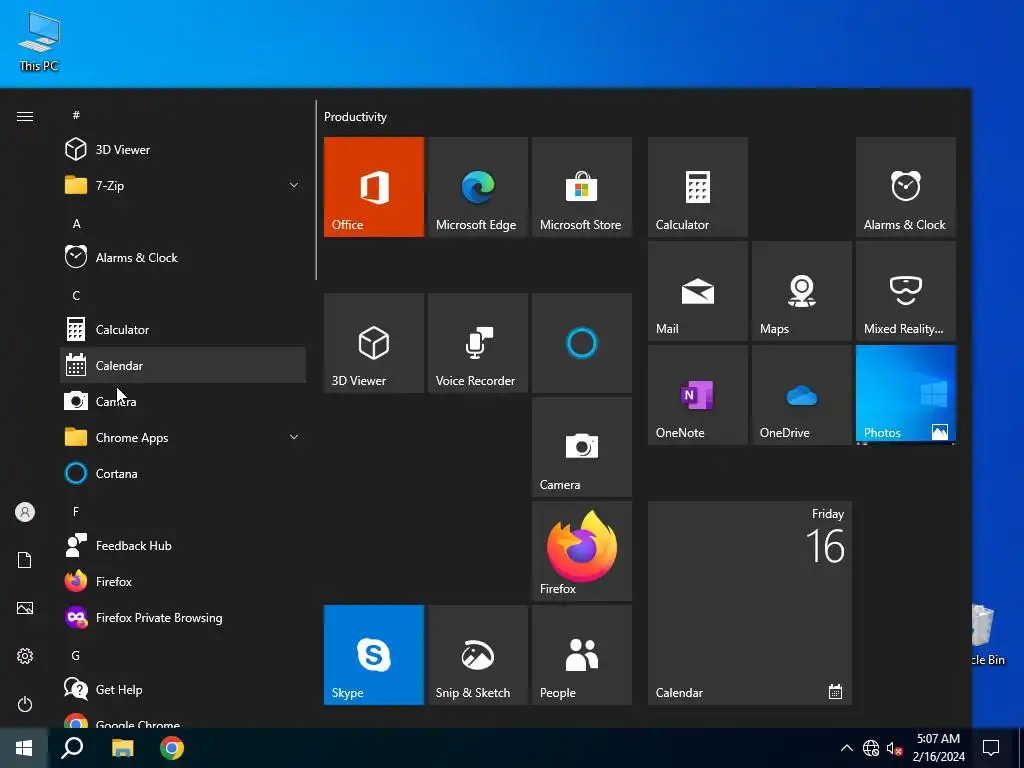The image size is (1024, 768).
Task: Launch the Firefox tile
Action: click(x=582, y=551)
